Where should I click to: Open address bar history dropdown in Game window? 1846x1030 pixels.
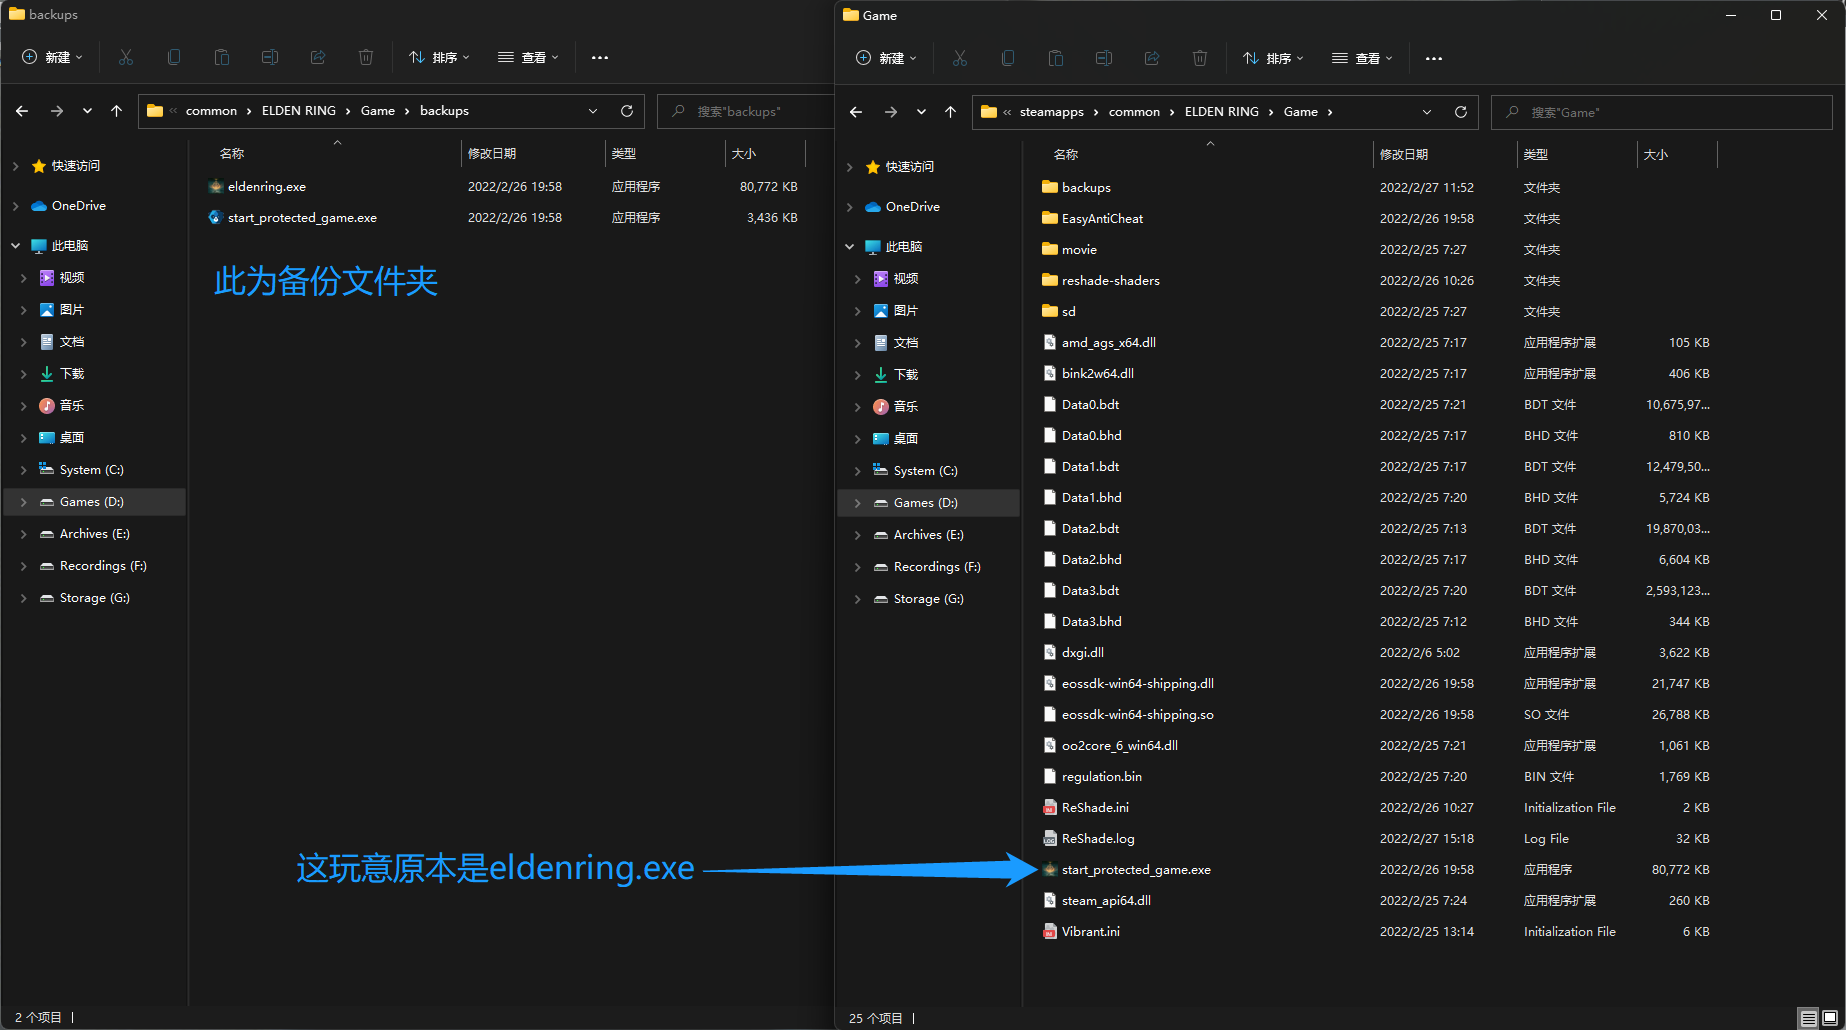coord(1427,112)
